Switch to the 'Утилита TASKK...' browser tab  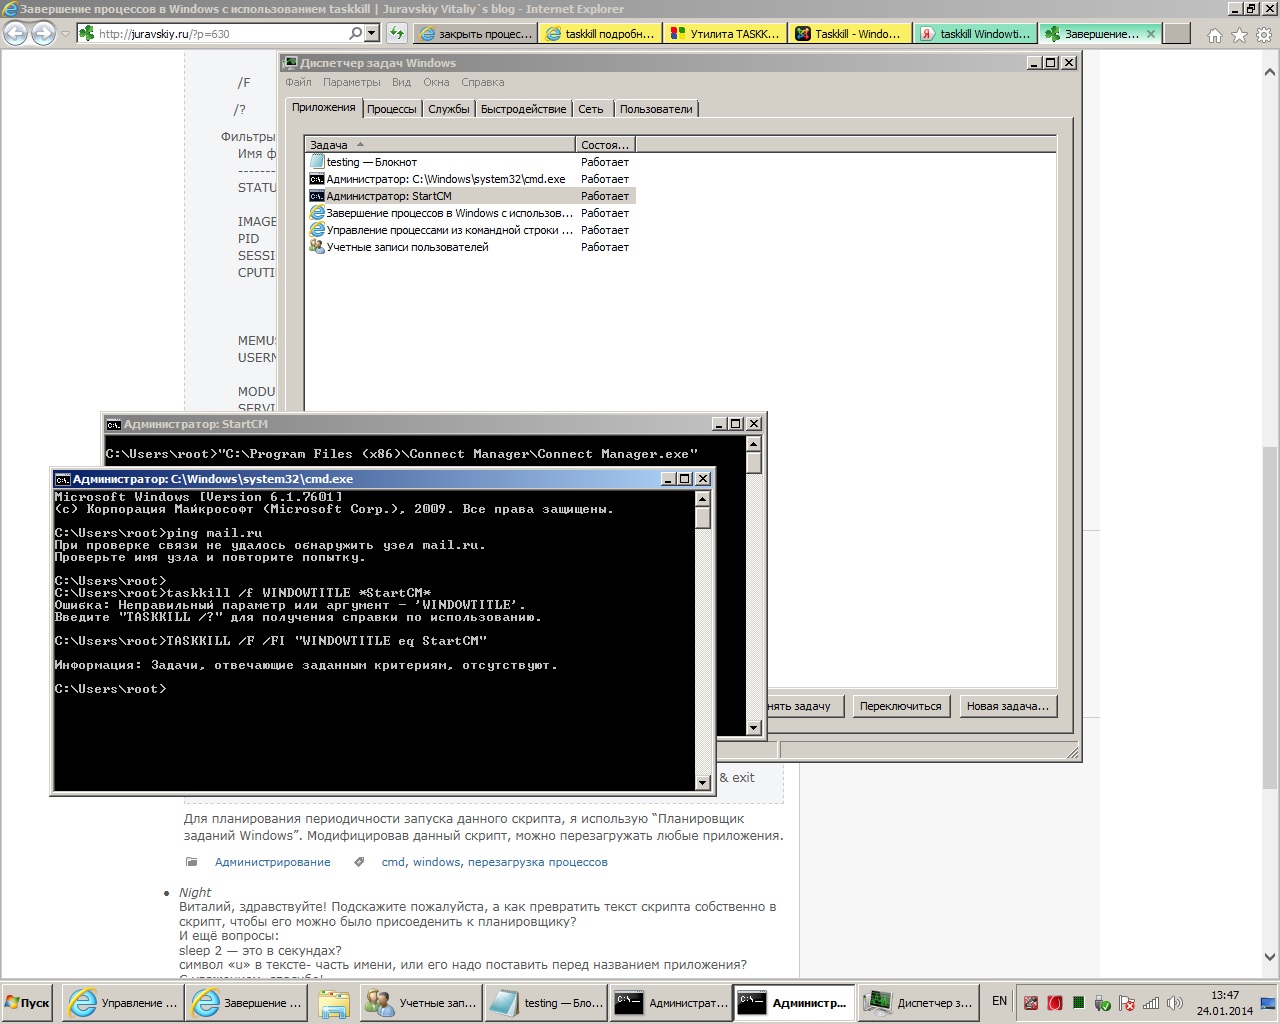725,34
